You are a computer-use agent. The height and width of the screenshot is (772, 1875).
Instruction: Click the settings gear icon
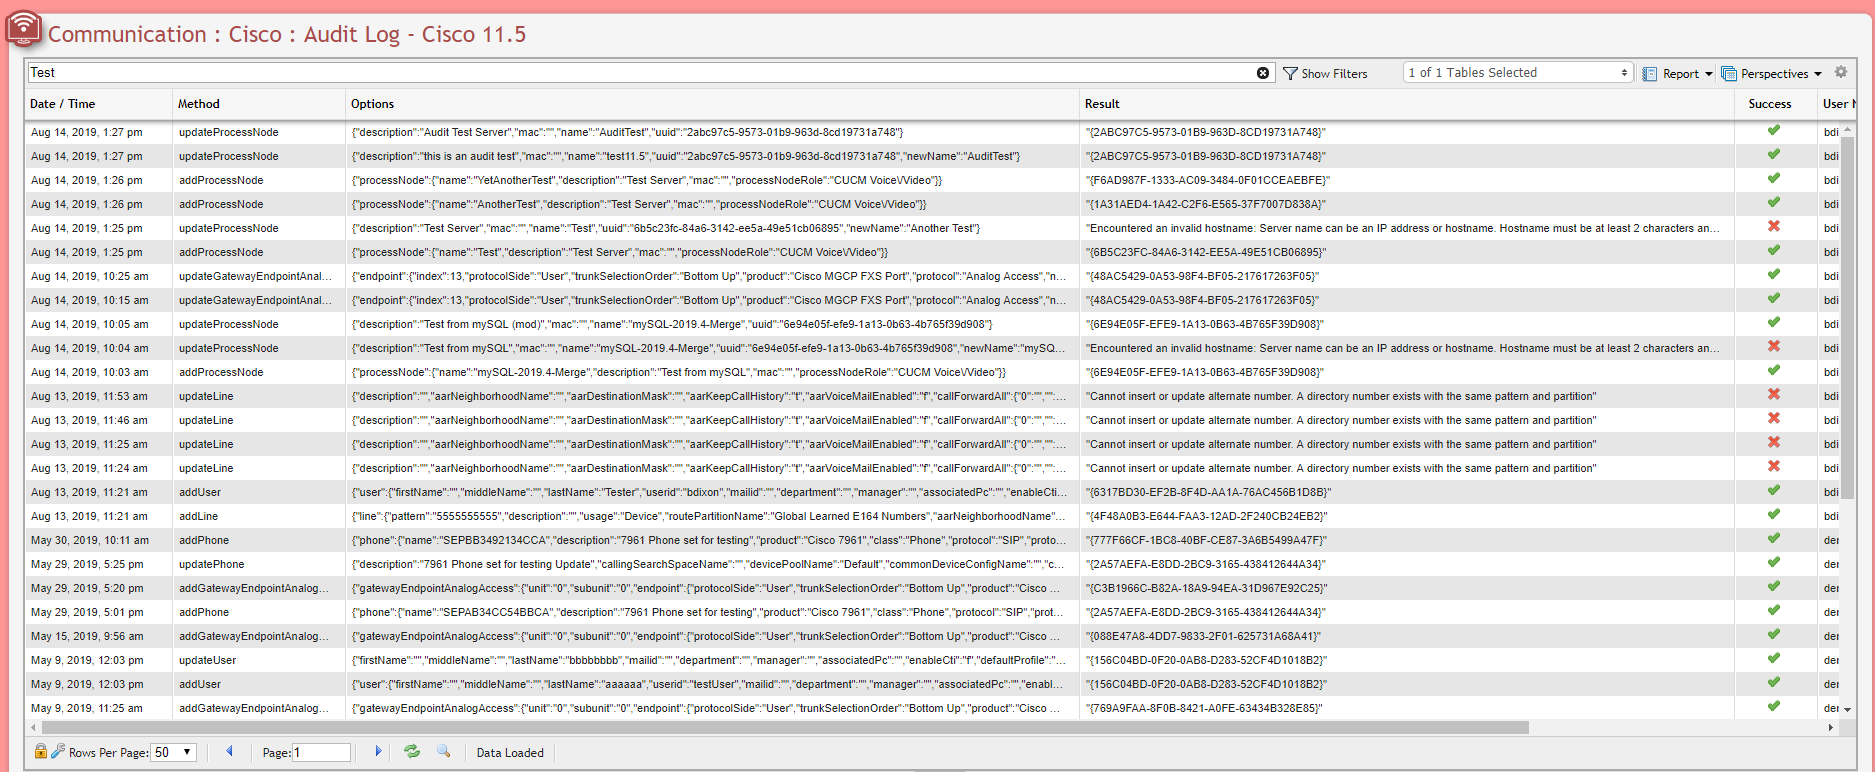click(1841, 72)
